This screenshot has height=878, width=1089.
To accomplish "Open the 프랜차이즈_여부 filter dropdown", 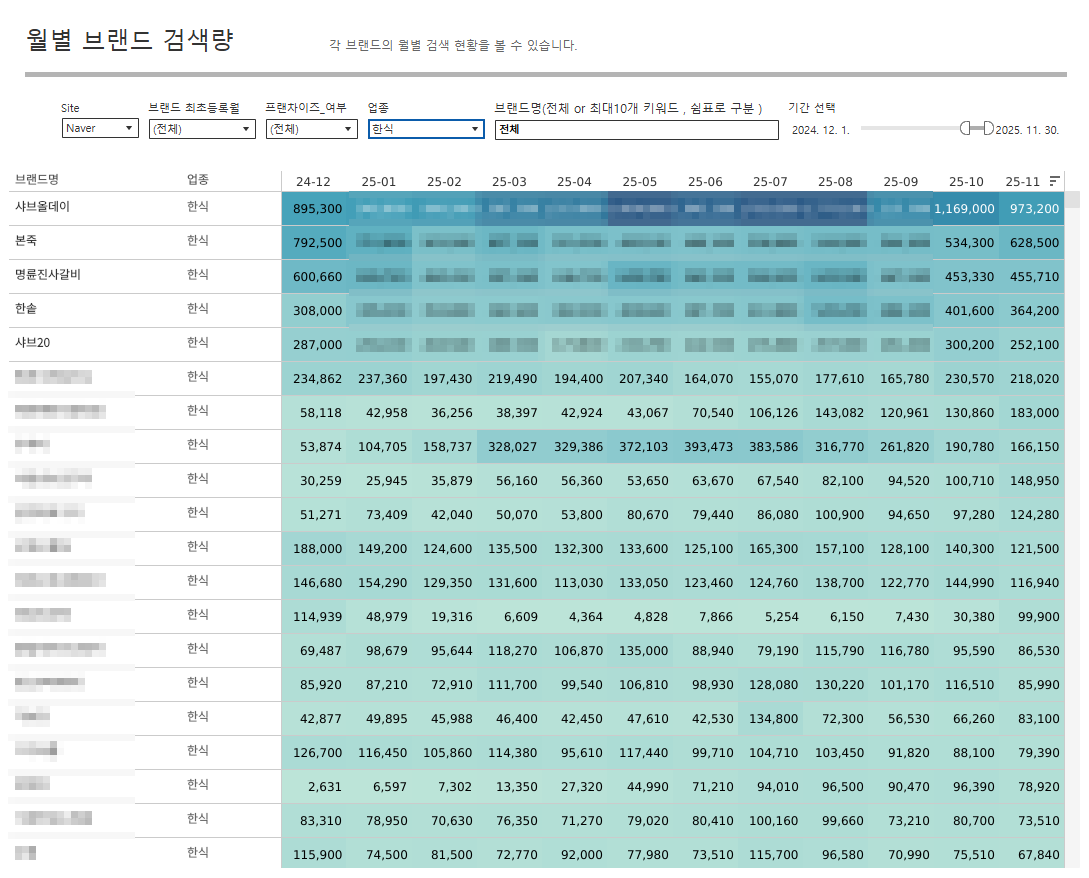I will pyautogui.click(x=311, y=129).
